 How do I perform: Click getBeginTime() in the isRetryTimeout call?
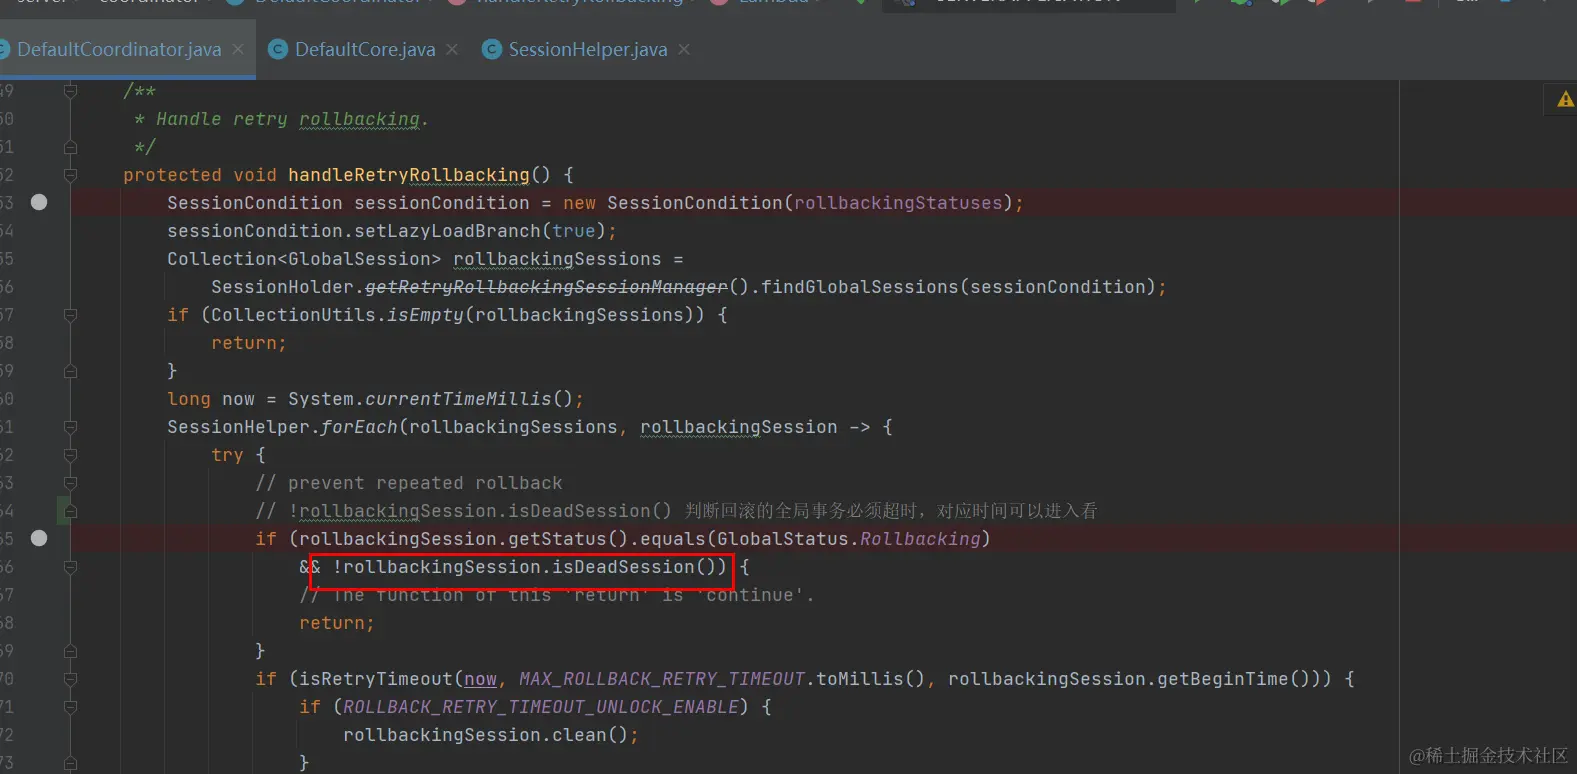click(x=1230, y=679)
